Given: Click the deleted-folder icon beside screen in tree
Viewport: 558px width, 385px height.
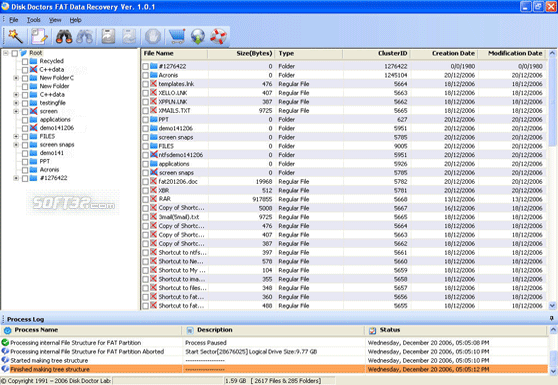Looking at the screenshot, I should coord(33,111).
